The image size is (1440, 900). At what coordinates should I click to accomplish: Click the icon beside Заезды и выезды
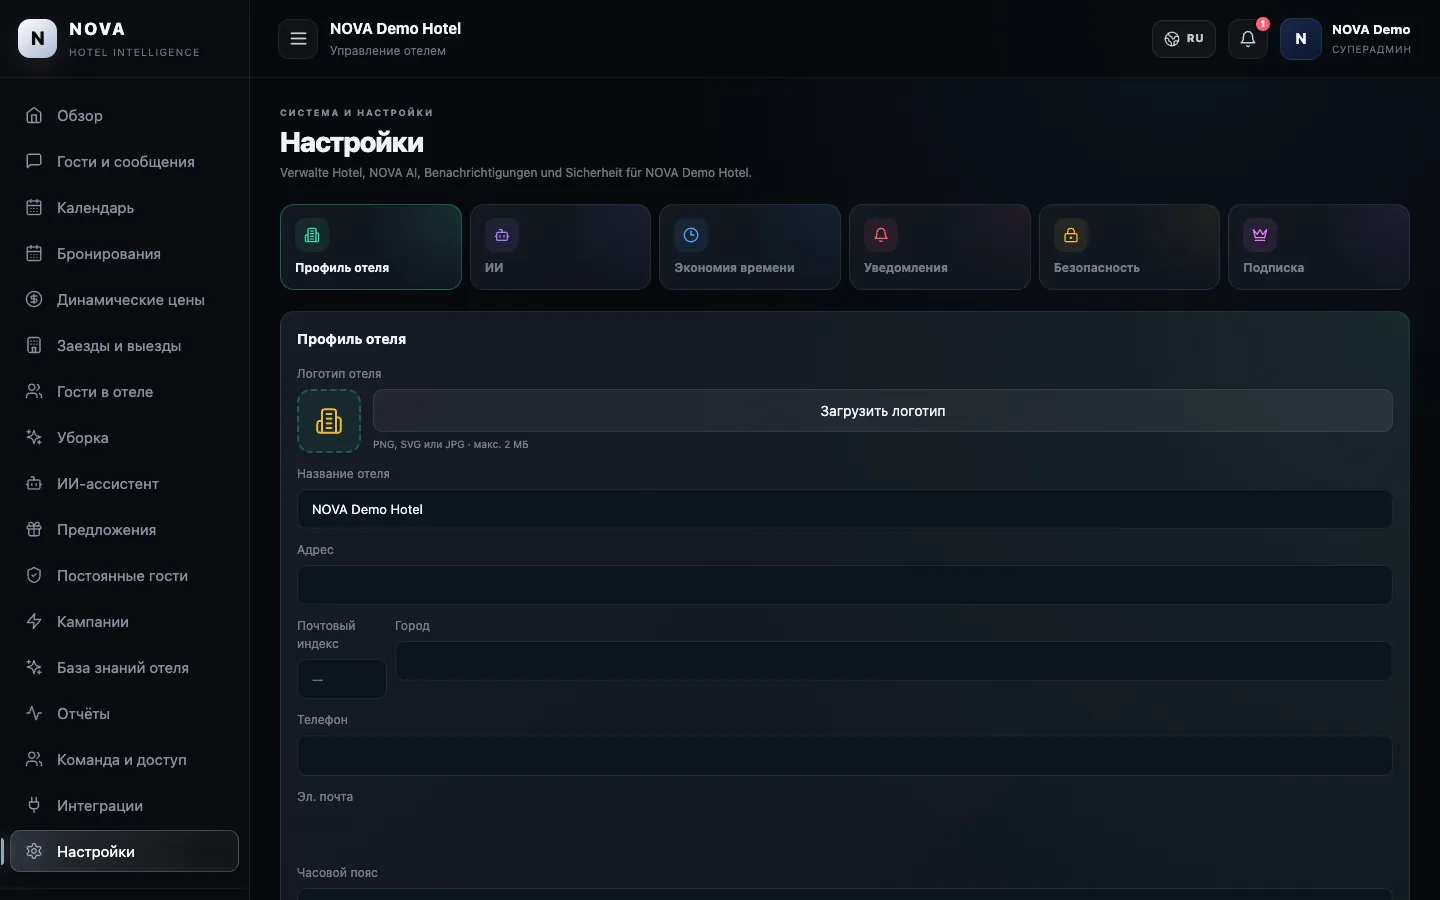coord(34,345)
